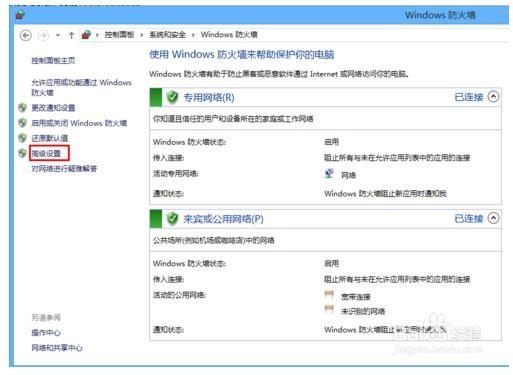Select Windows 防火墙 in the breadcrumb path
The height and width of the screenshot is (375, 513).
[229, 35]
